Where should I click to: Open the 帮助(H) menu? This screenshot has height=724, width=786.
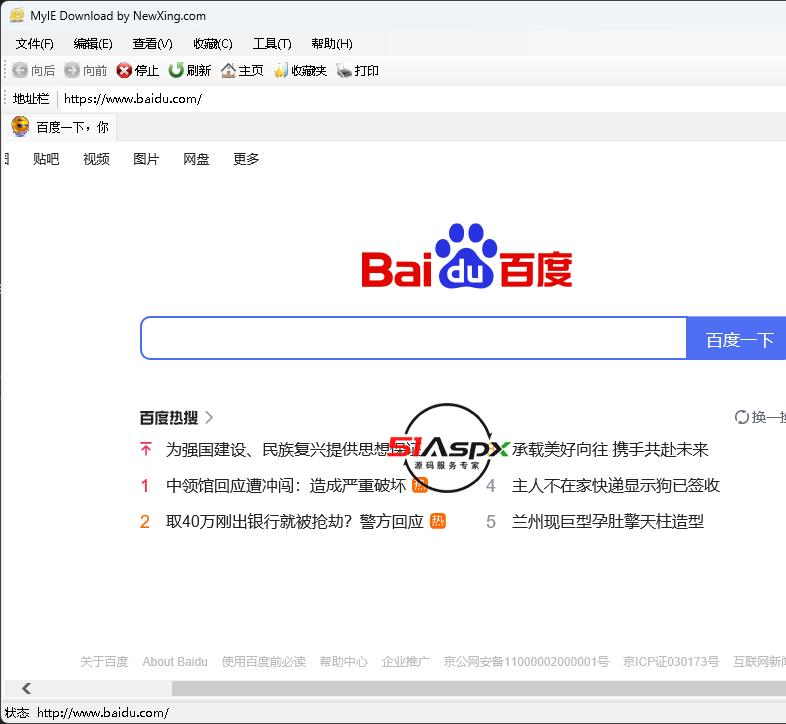click(331, 44)
